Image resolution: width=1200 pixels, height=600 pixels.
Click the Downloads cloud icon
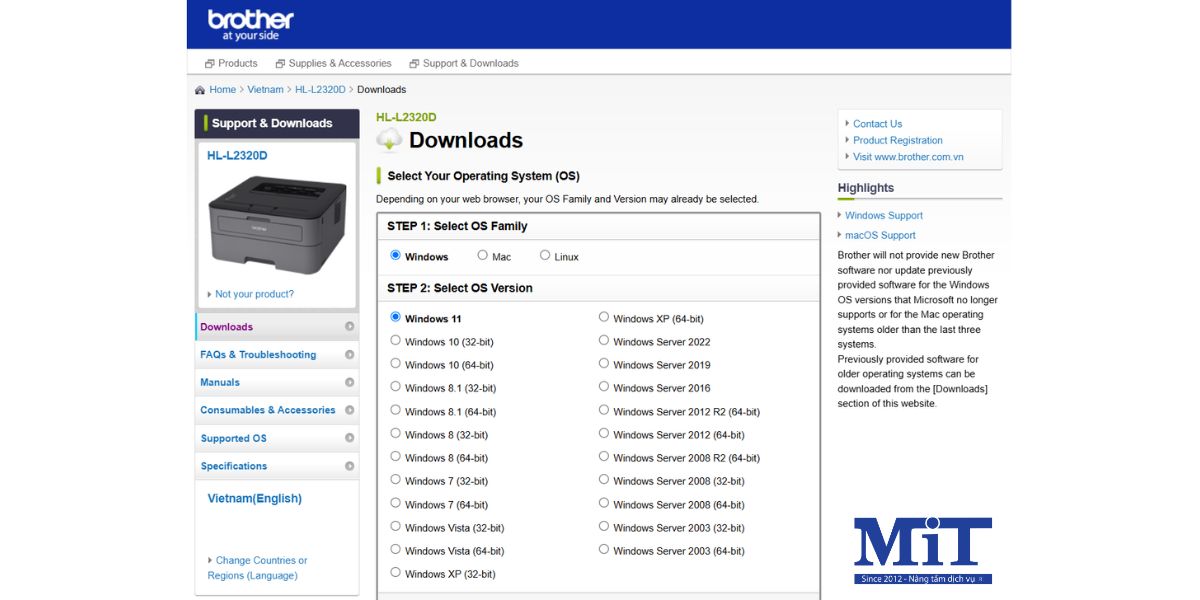389,140
